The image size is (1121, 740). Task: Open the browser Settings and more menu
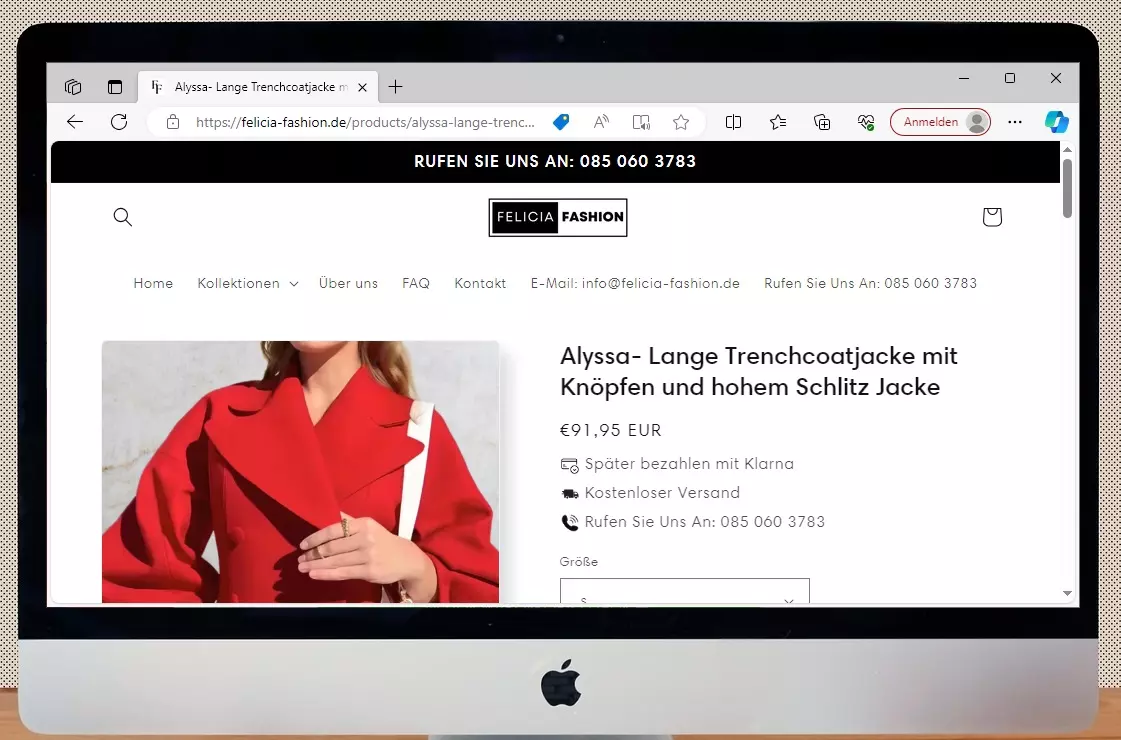click(1014, 122)
